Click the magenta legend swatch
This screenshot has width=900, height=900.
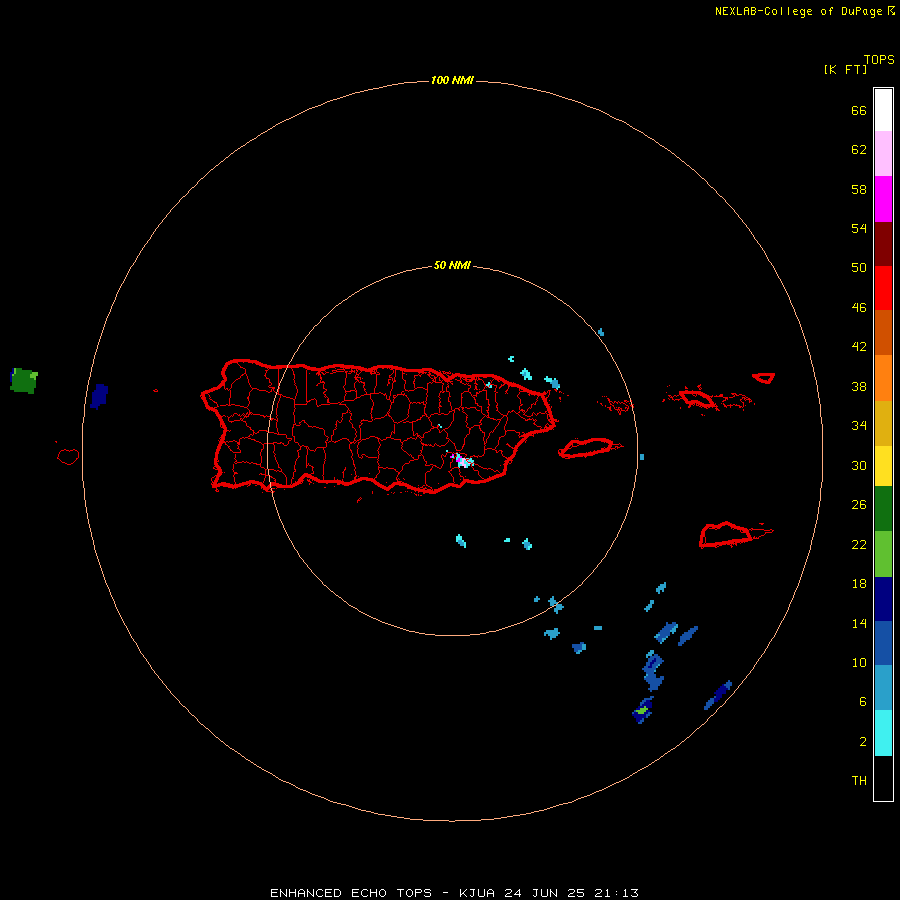point(883,199)
